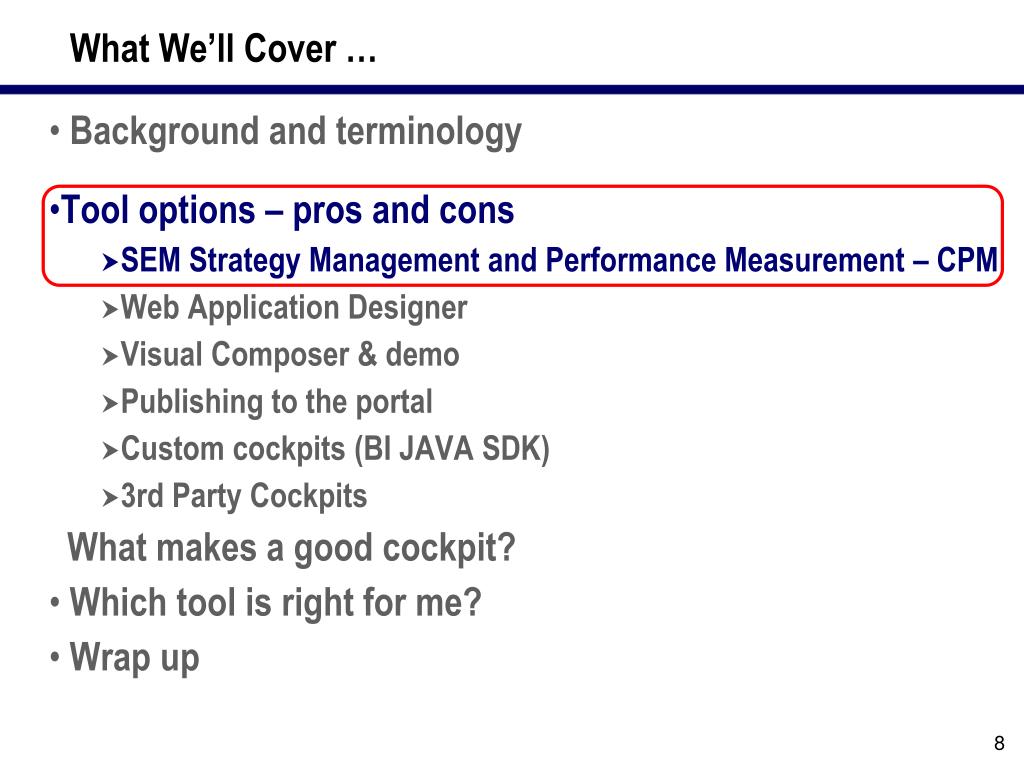
Task: Click the arrow bullet before Visual Composer
Action: click(x=110, y=357)
